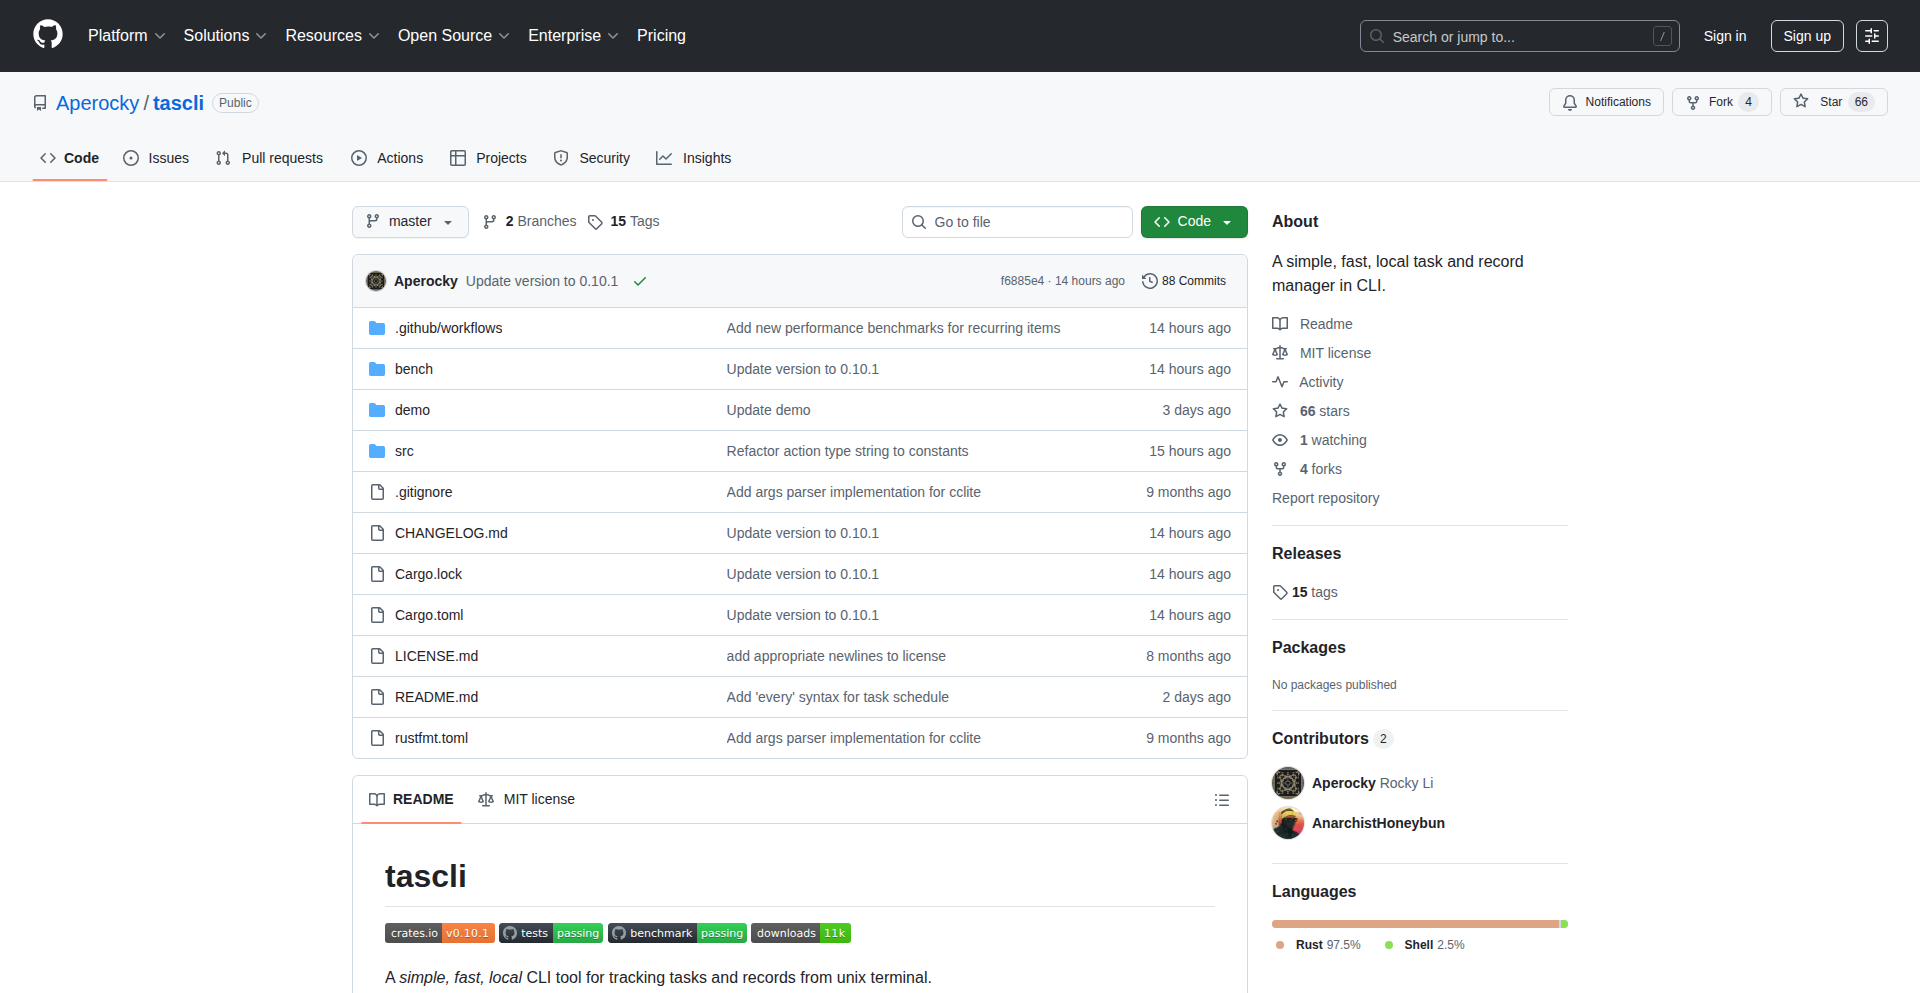Click the Sign up button

point(1806,35)
